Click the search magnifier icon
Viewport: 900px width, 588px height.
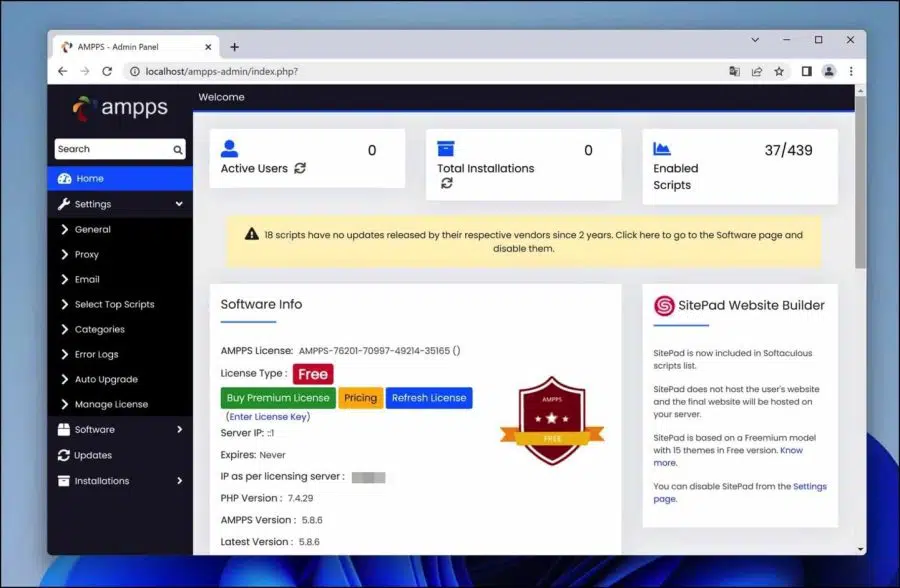coord(178,149)
